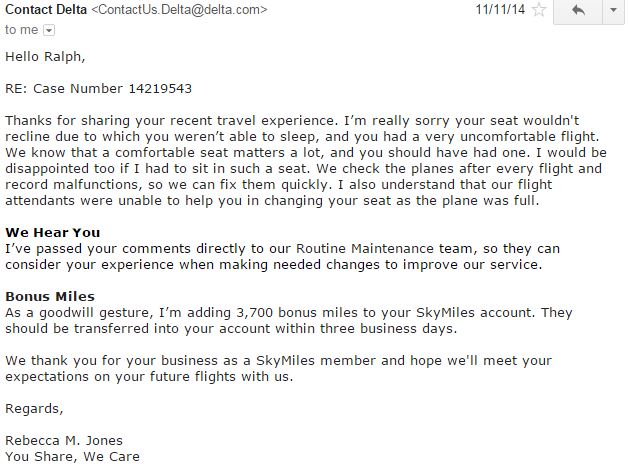
Task: Click the 'We Hear You' heading
Action: [x=49, y=233]
